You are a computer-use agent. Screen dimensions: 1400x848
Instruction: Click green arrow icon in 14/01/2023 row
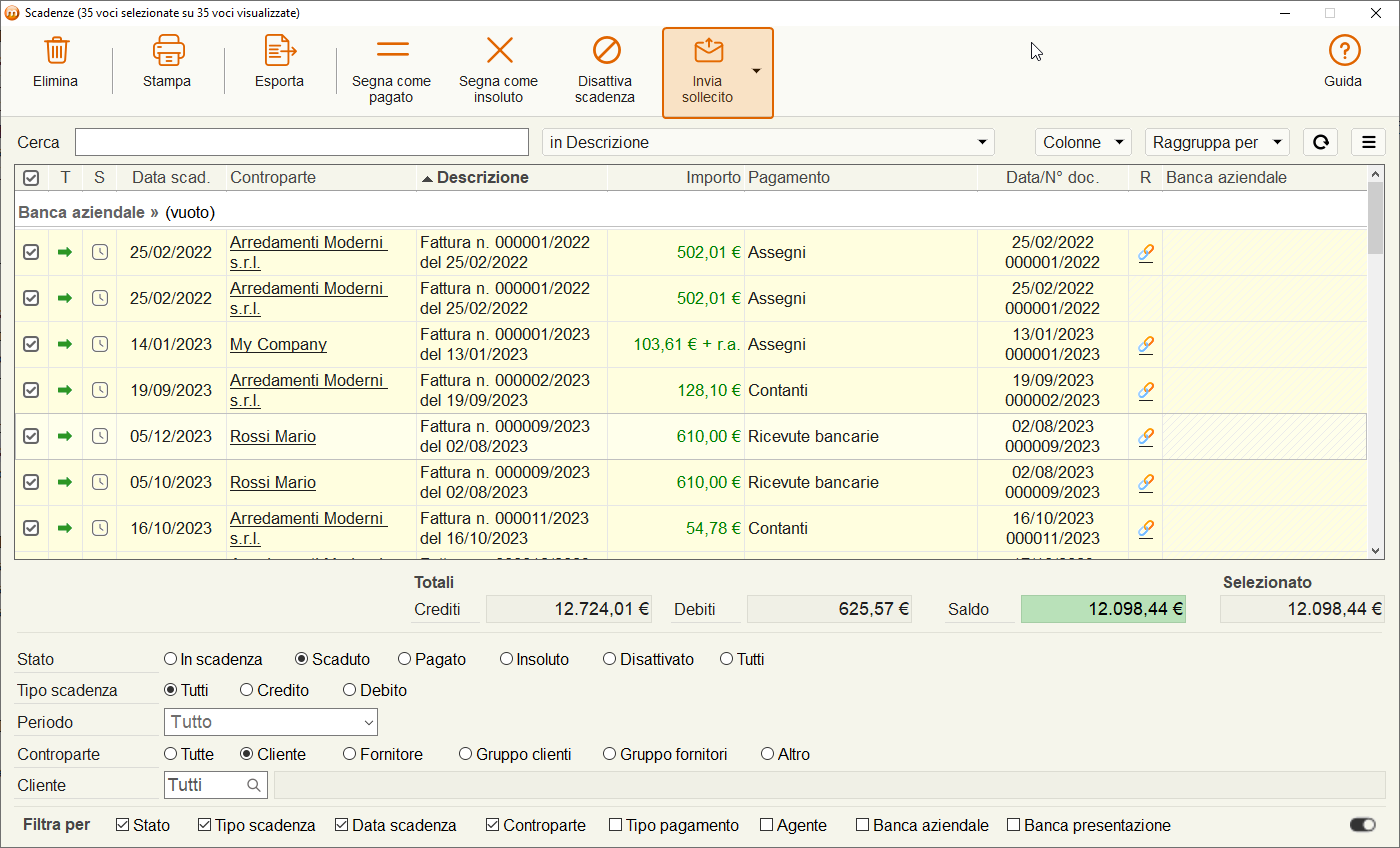[65, 344]
